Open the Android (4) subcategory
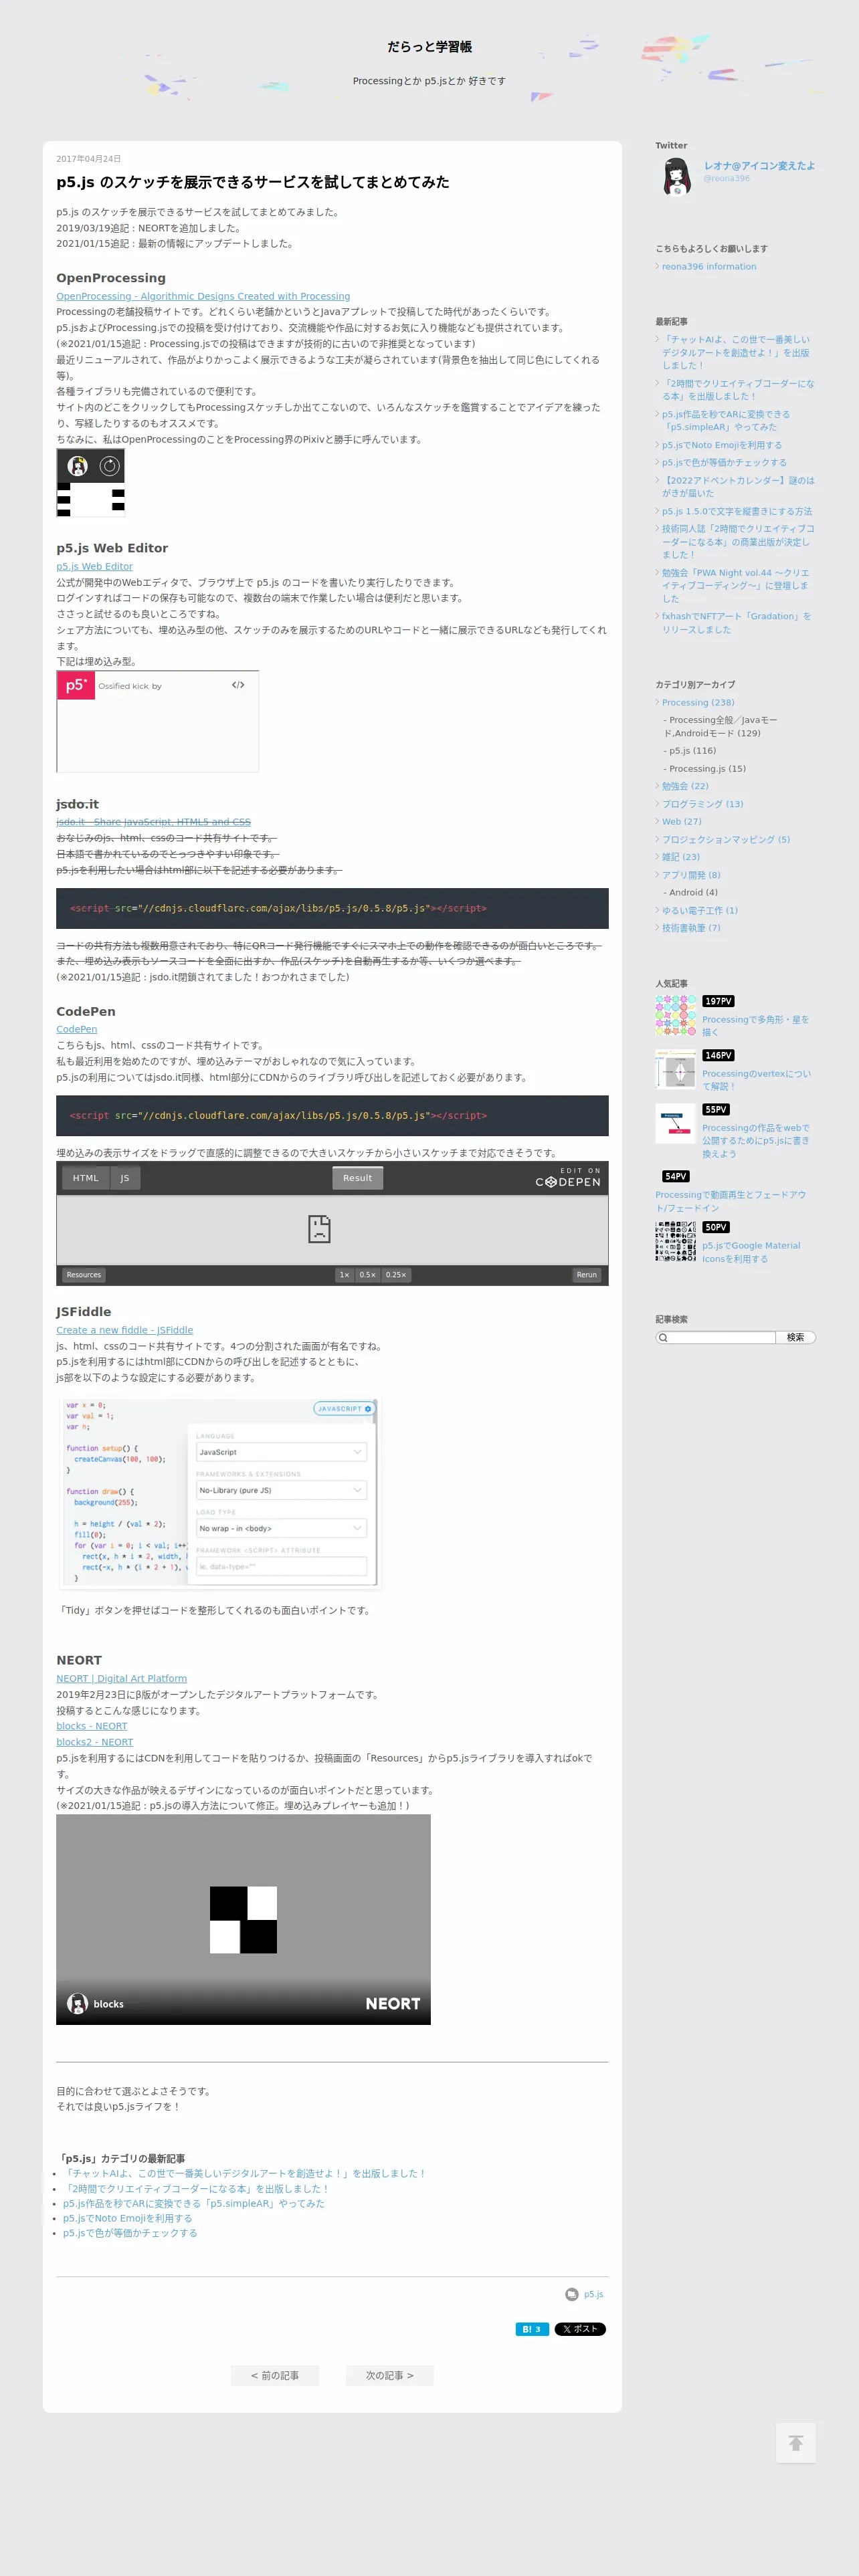Image resolution: width=859 pixels, height=2576 pixels. (x=694, y=893)
